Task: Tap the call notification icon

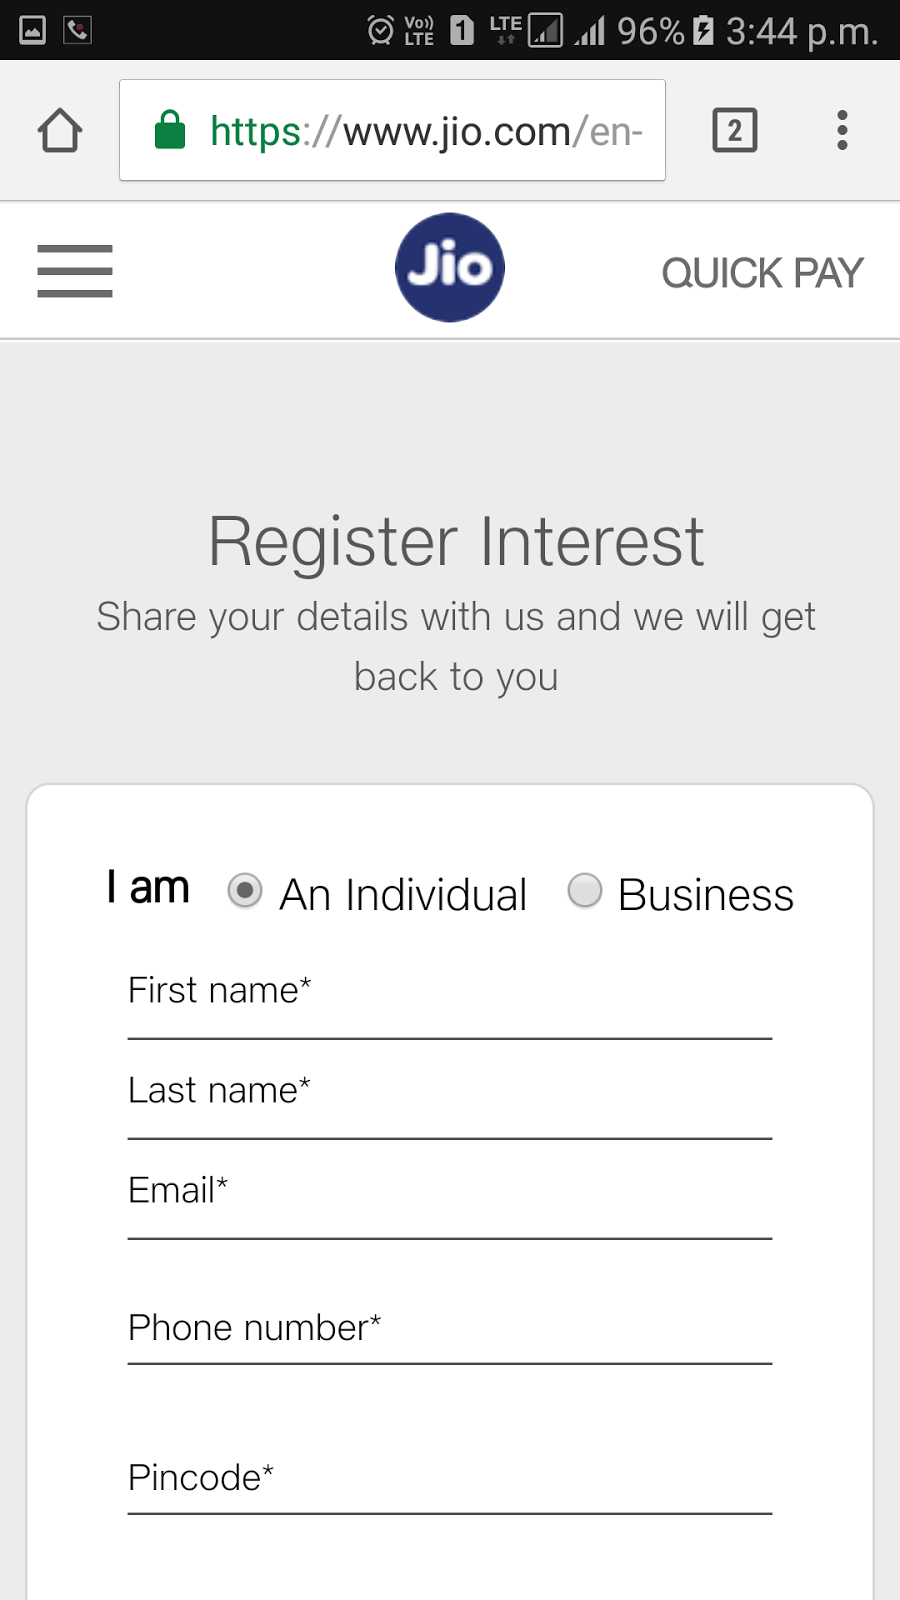Action: click(x=78, y=30)
